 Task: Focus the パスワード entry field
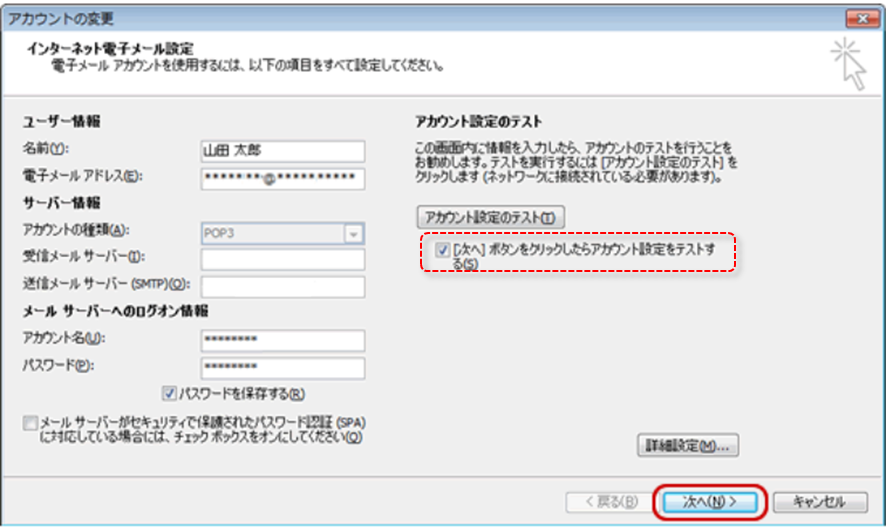point(281,368)
